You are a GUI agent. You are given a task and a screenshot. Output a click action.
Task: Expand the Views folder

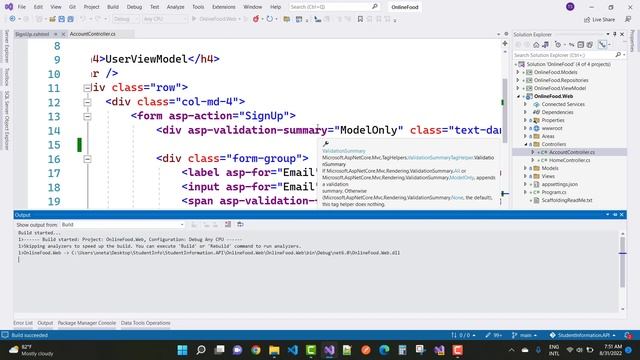[x=526, y=176]
